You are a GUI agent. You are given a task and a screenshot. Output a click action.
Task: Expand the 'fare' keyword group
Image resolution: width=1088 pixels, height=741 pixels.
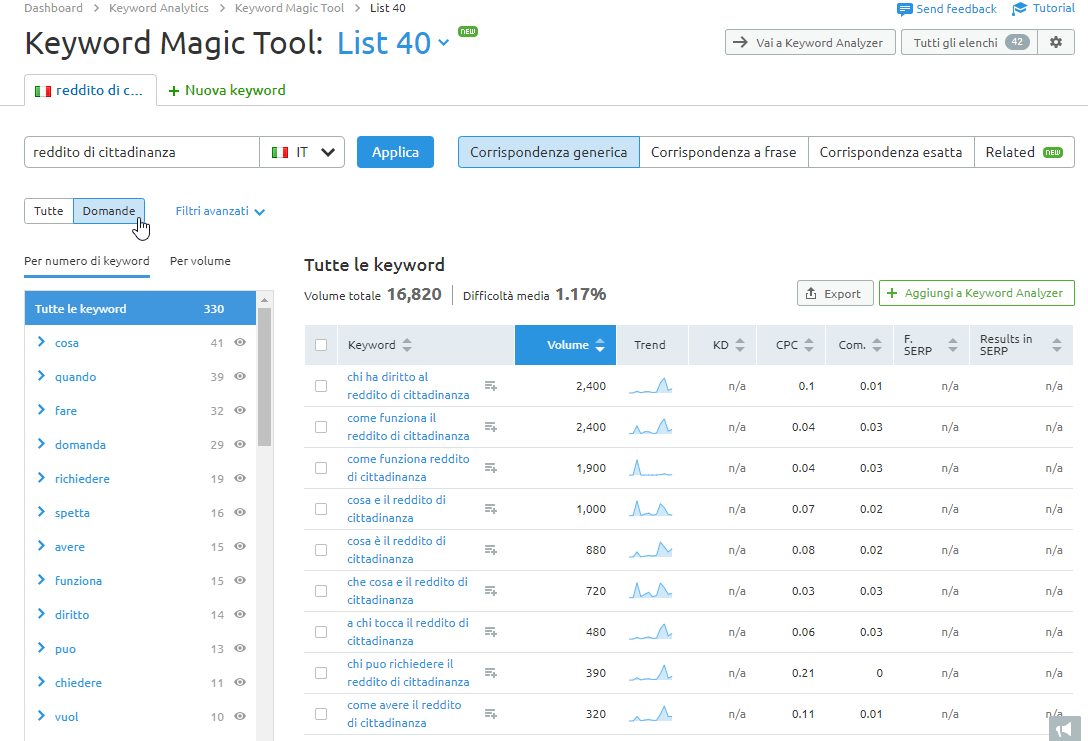tap(41, 409)
